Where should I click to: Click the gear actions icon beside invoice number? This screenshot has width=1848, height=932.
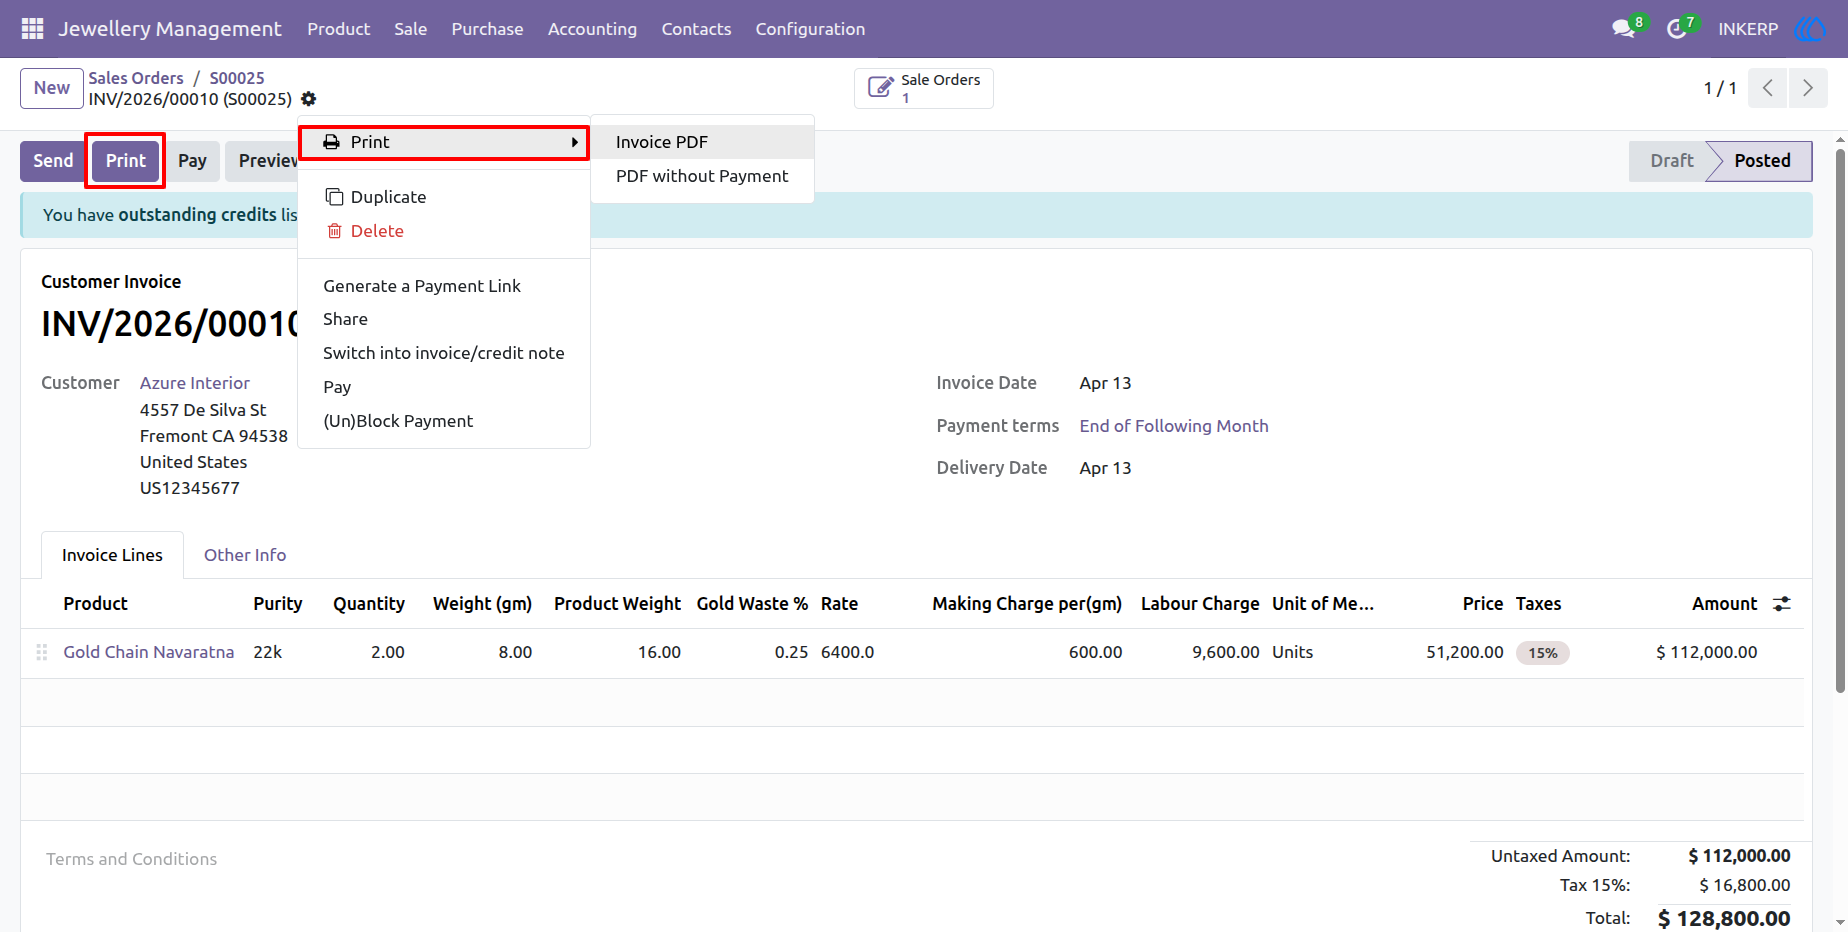[309, 99]
